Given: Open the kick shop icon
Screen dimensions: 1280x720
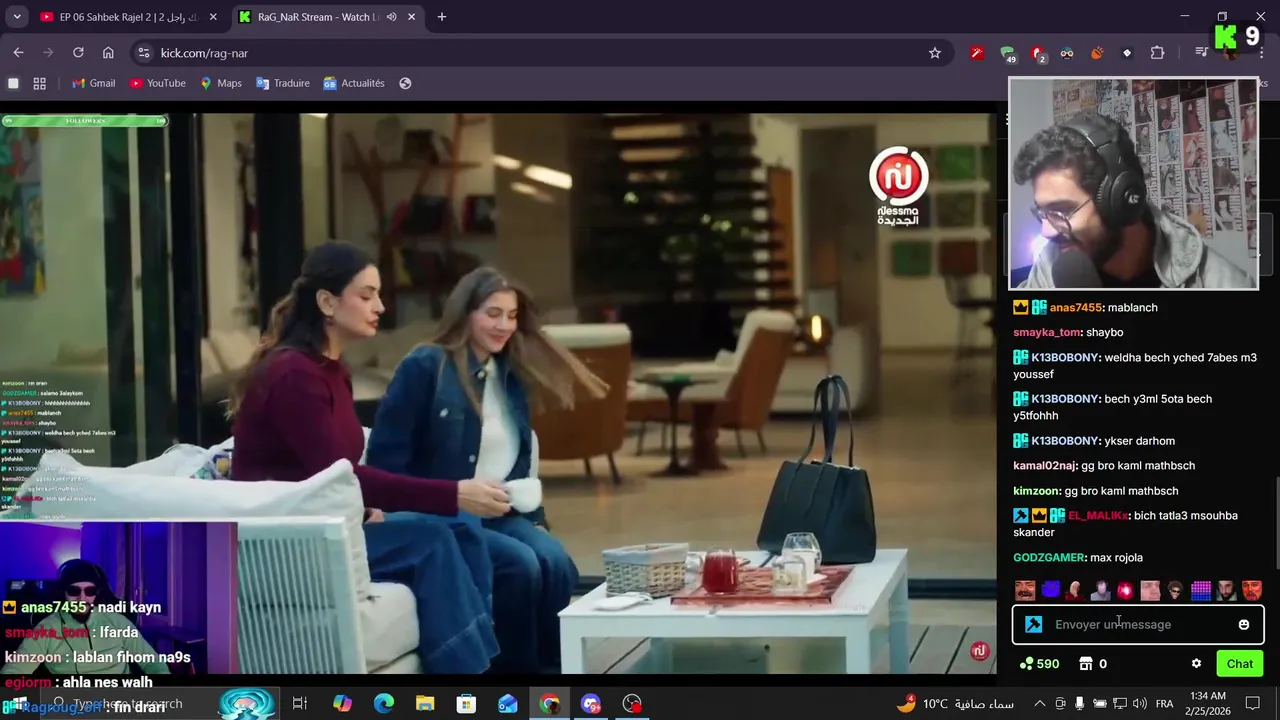Looking at the screenshot, I should pos(1086,664).
